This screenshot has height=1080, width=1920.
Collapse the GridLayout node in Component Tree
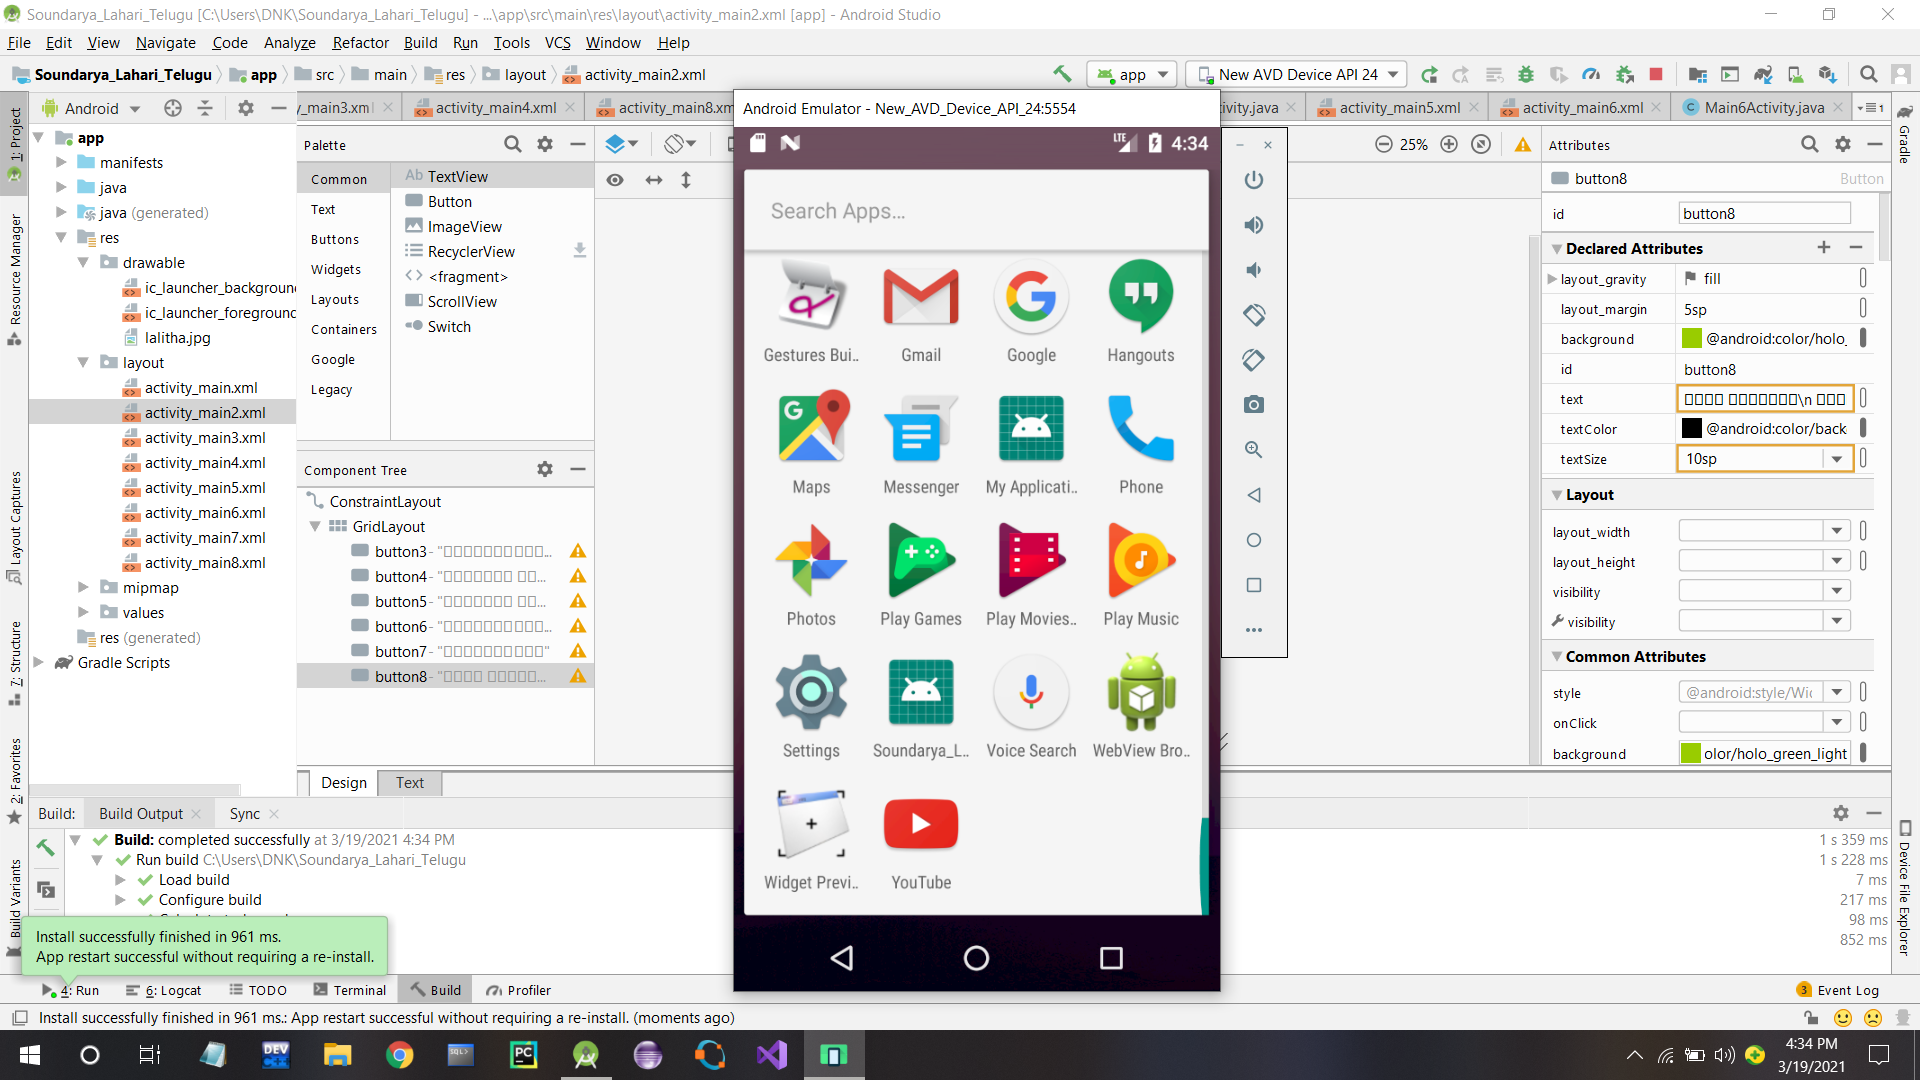316,526
